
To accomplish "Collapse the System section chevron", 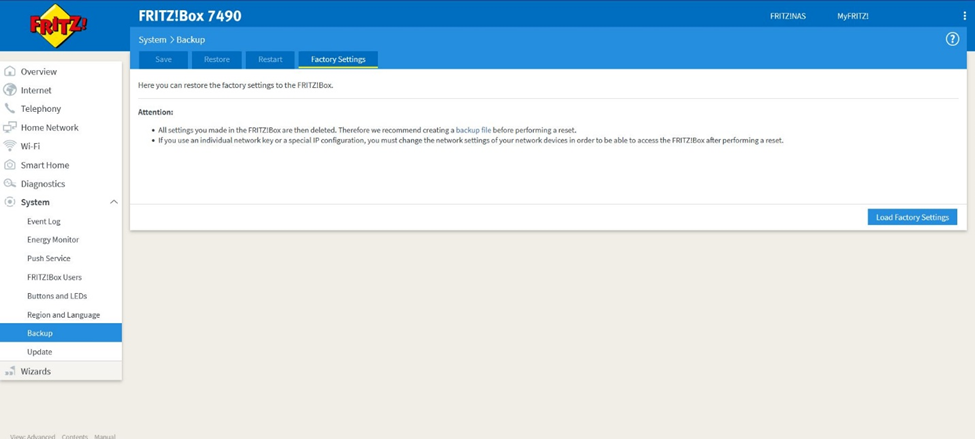I will (113, 202).
